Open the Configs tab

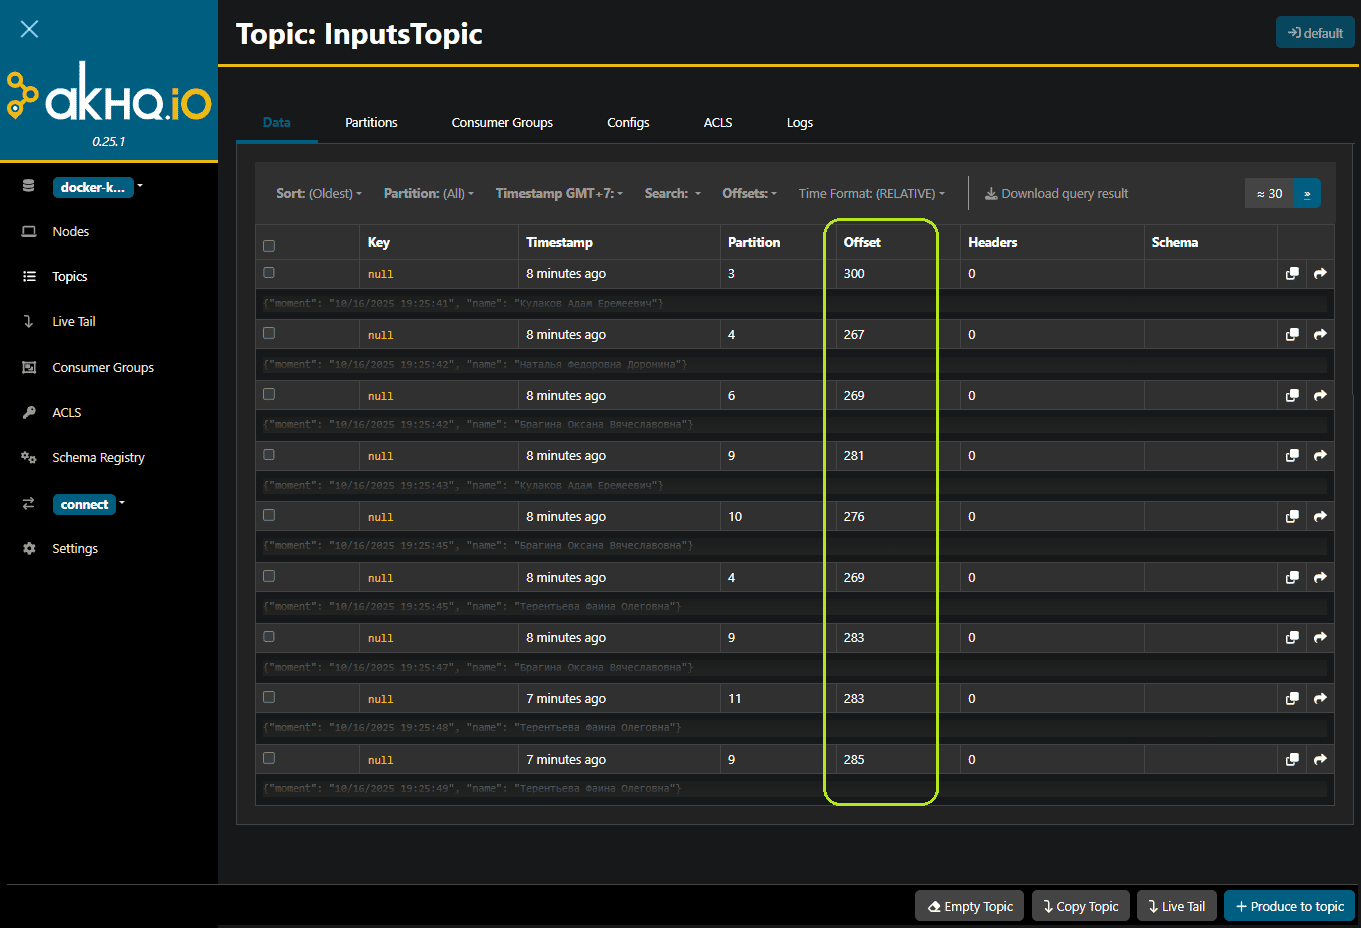pos(628,123)
